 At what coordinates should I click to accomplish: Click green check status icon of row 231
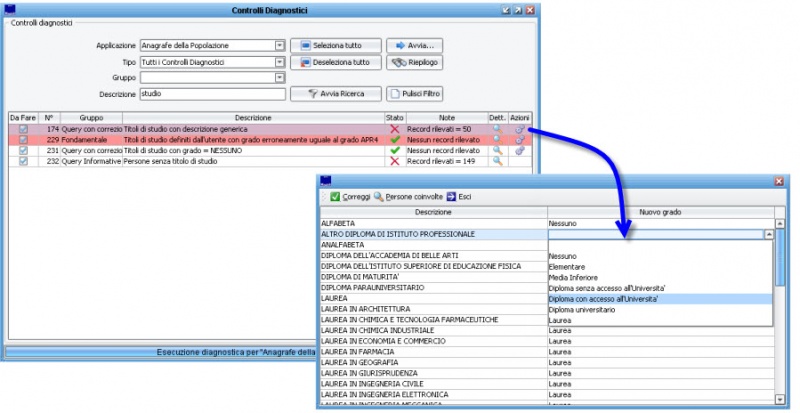[x=394, y=151]
